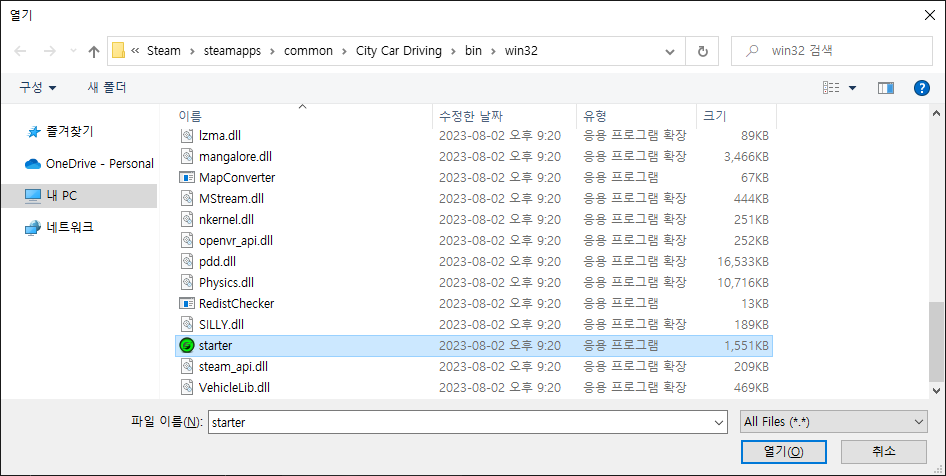This screenshot has height=476, width=946.
Task: Open the 구성 organize dropdown menu
Action: click(37, 87)
